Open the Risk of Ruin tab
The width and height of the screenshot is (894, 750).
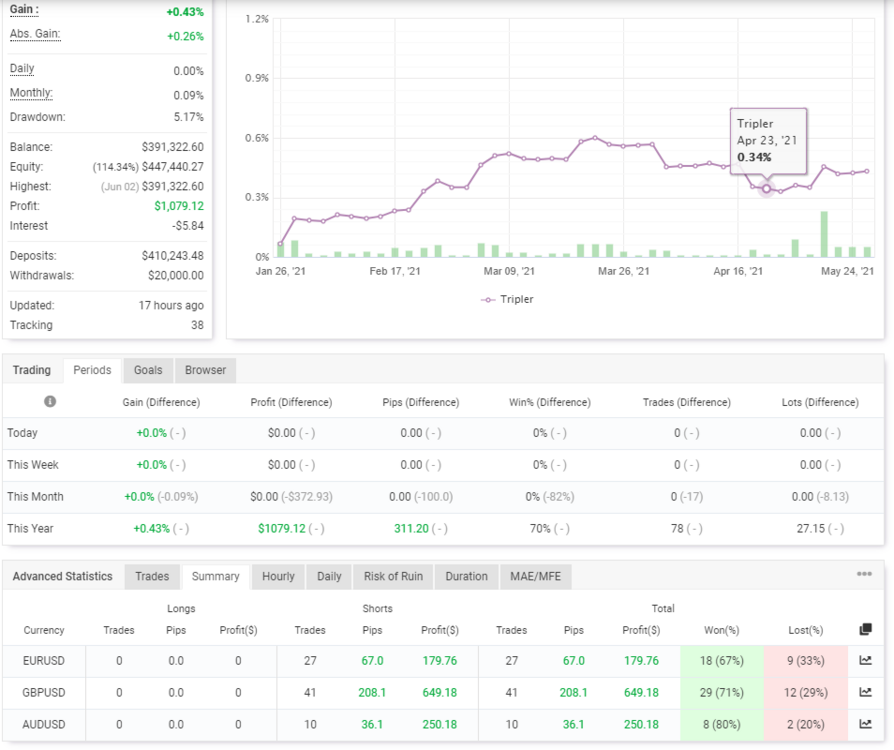click(393, 577)
